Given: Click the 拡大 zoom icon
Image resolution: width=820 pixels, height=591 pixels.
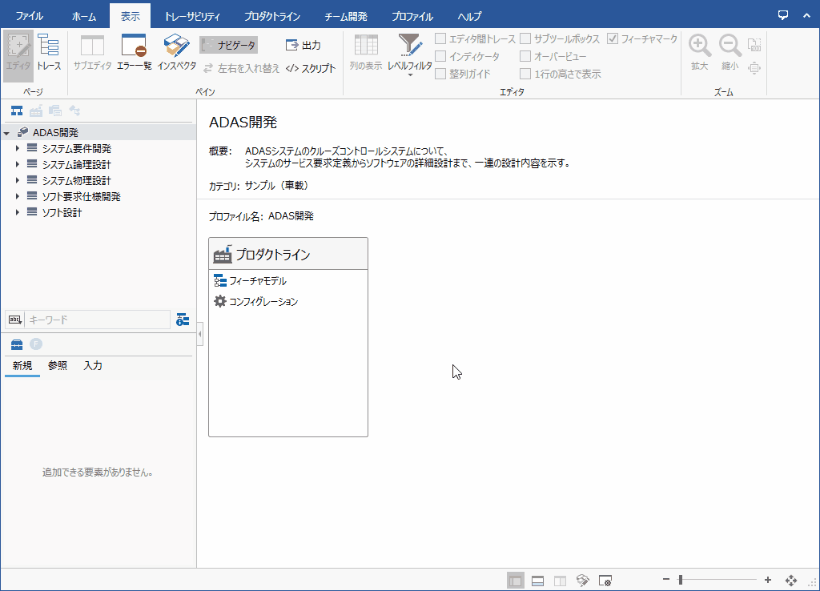Looking at the screenshot, I should 698,50.
